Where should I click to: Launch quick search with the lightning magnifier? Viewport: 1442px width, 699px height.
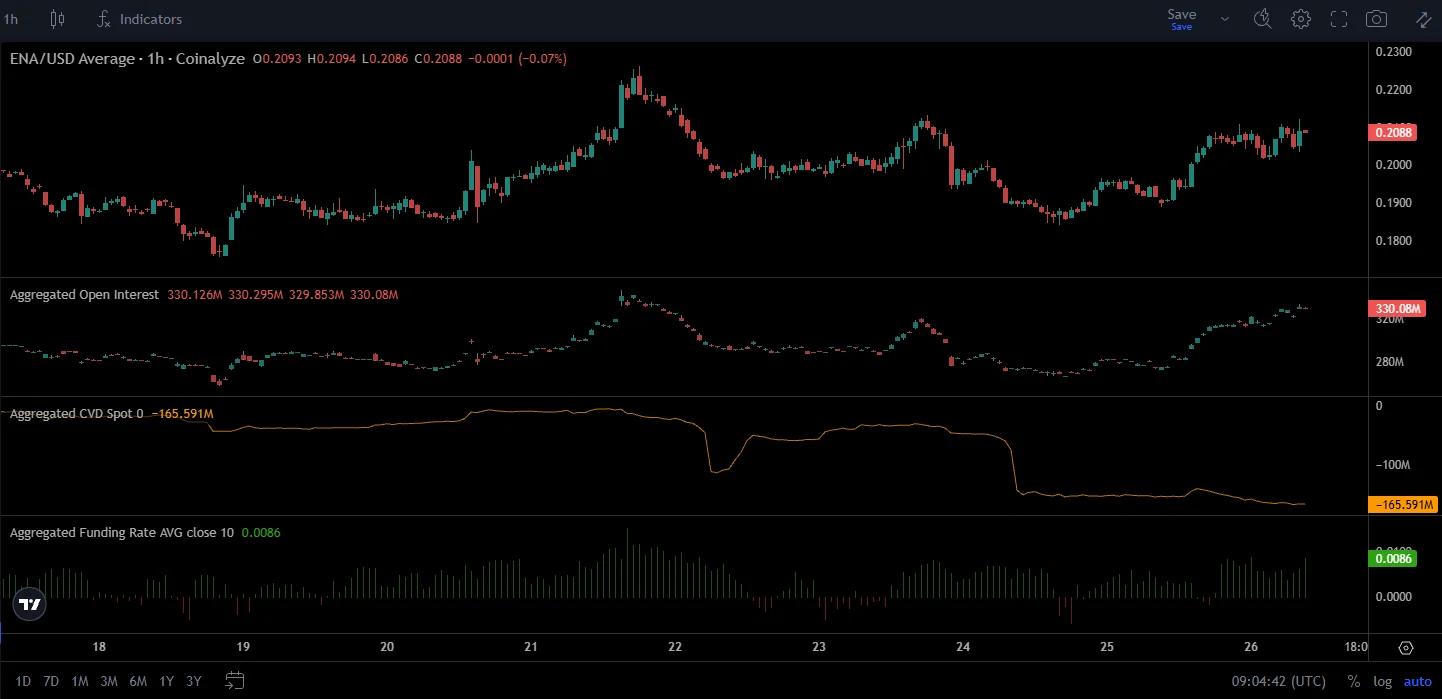click(x=1263, y=19)
